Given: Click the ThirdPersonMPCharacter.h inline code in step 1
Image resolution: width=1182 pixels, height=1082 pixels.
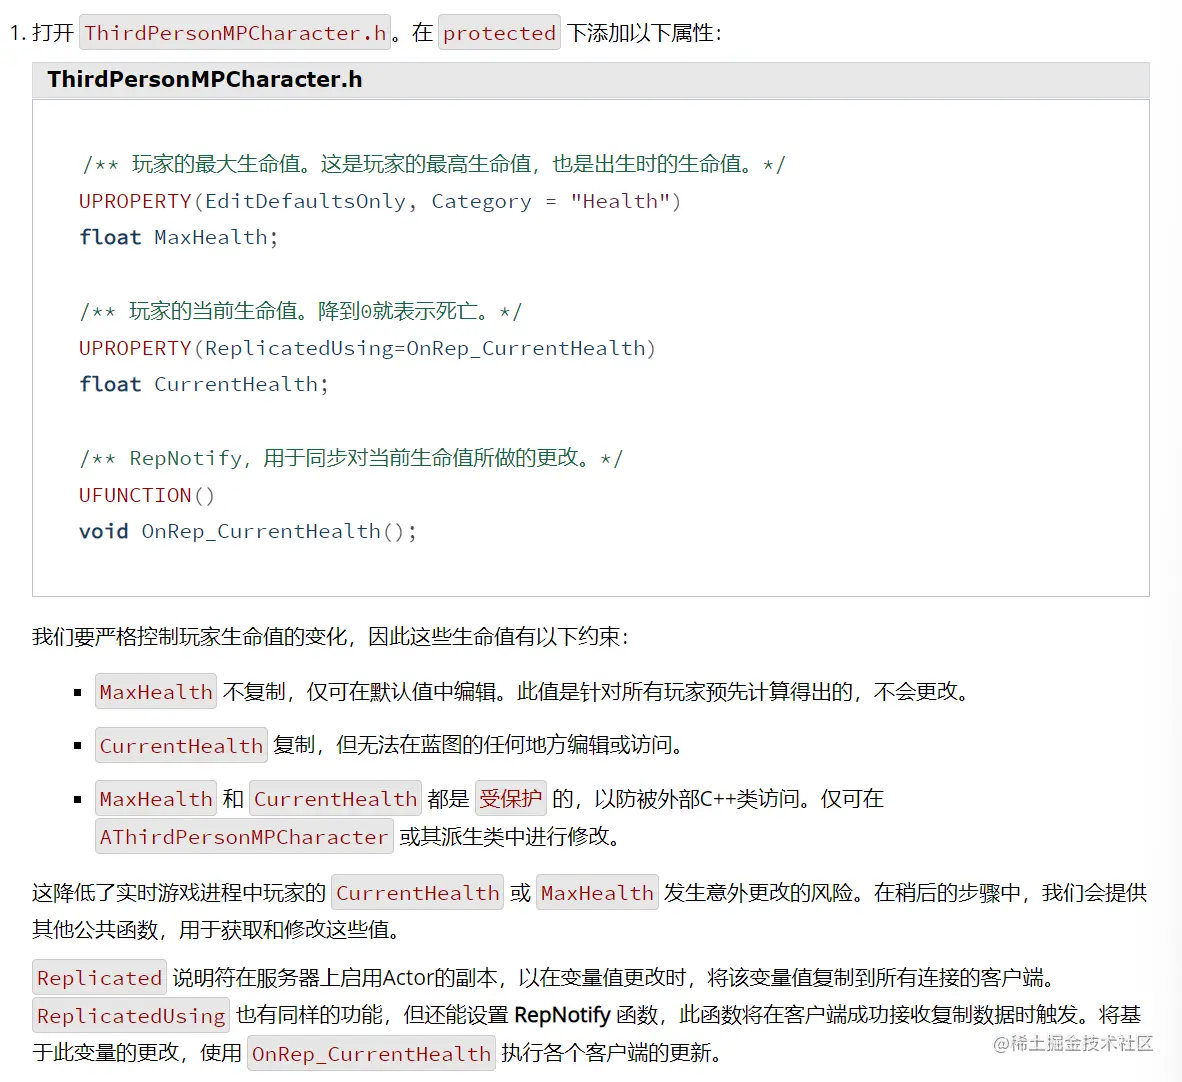Looking at the screenshot, I should pos(234,32).
